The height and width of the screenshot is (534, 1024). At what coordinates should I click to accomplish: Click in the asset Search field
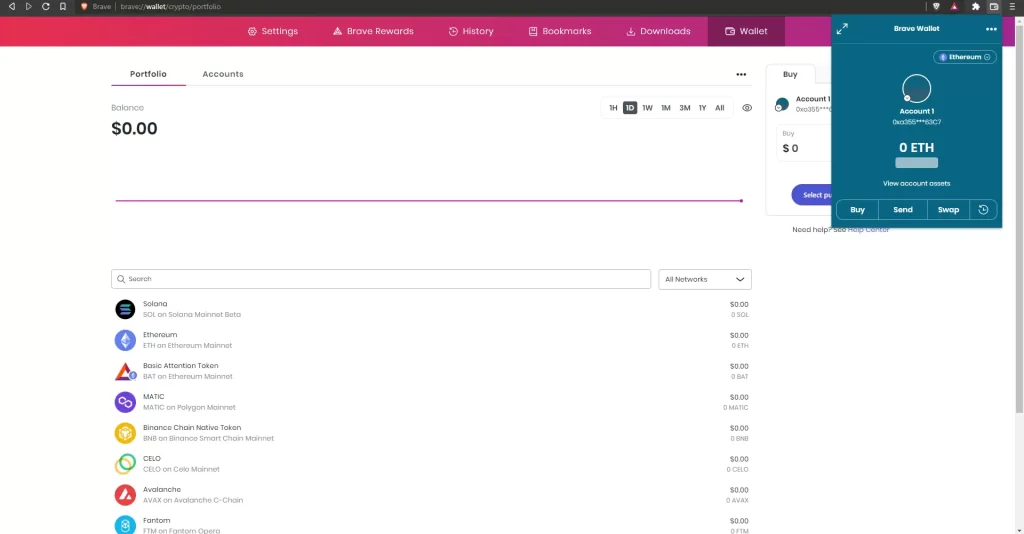pos(381,279)
